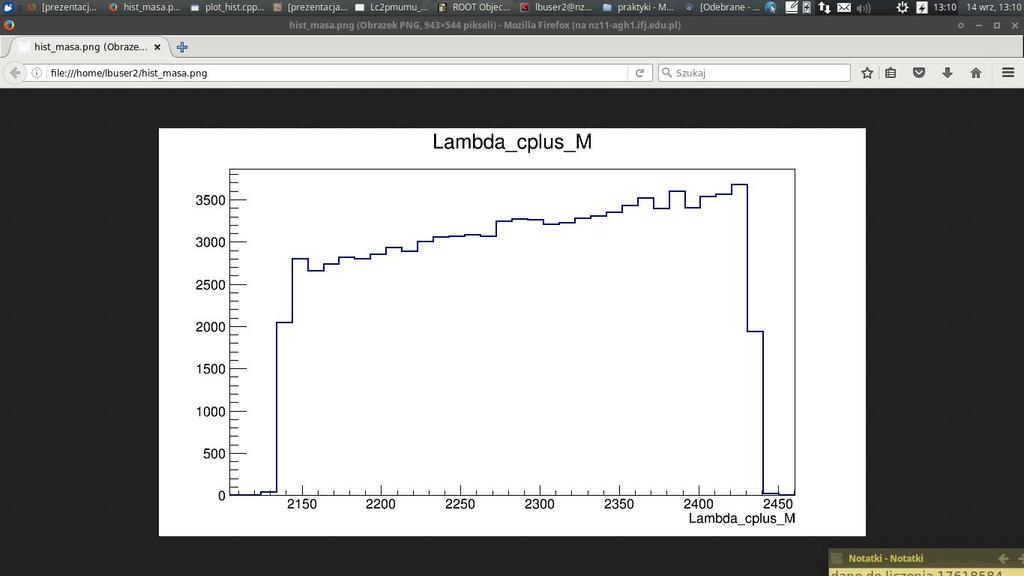Viewport: 1024px width, 576px height.
Task: Open the Downloads arrow in toolbar
Action: (947, 73)
